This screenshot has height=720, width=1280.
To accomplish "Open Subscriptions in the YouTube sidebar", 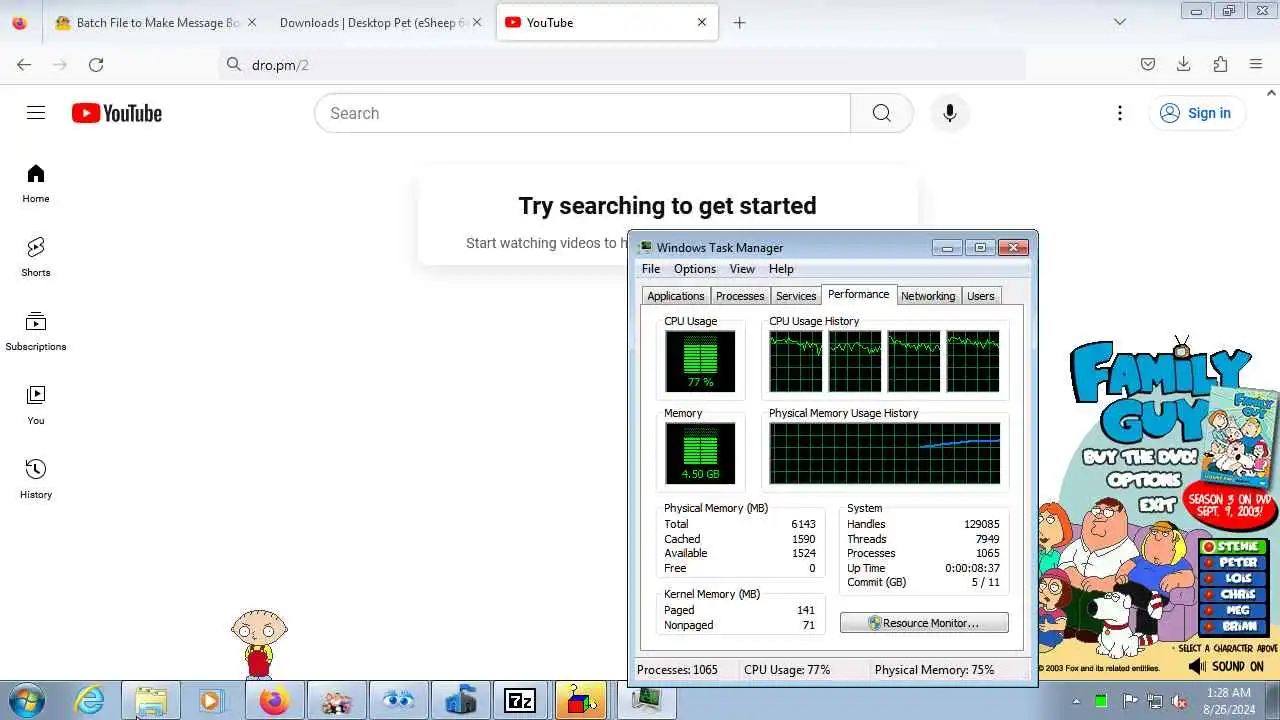I will (x=36, y=331).
